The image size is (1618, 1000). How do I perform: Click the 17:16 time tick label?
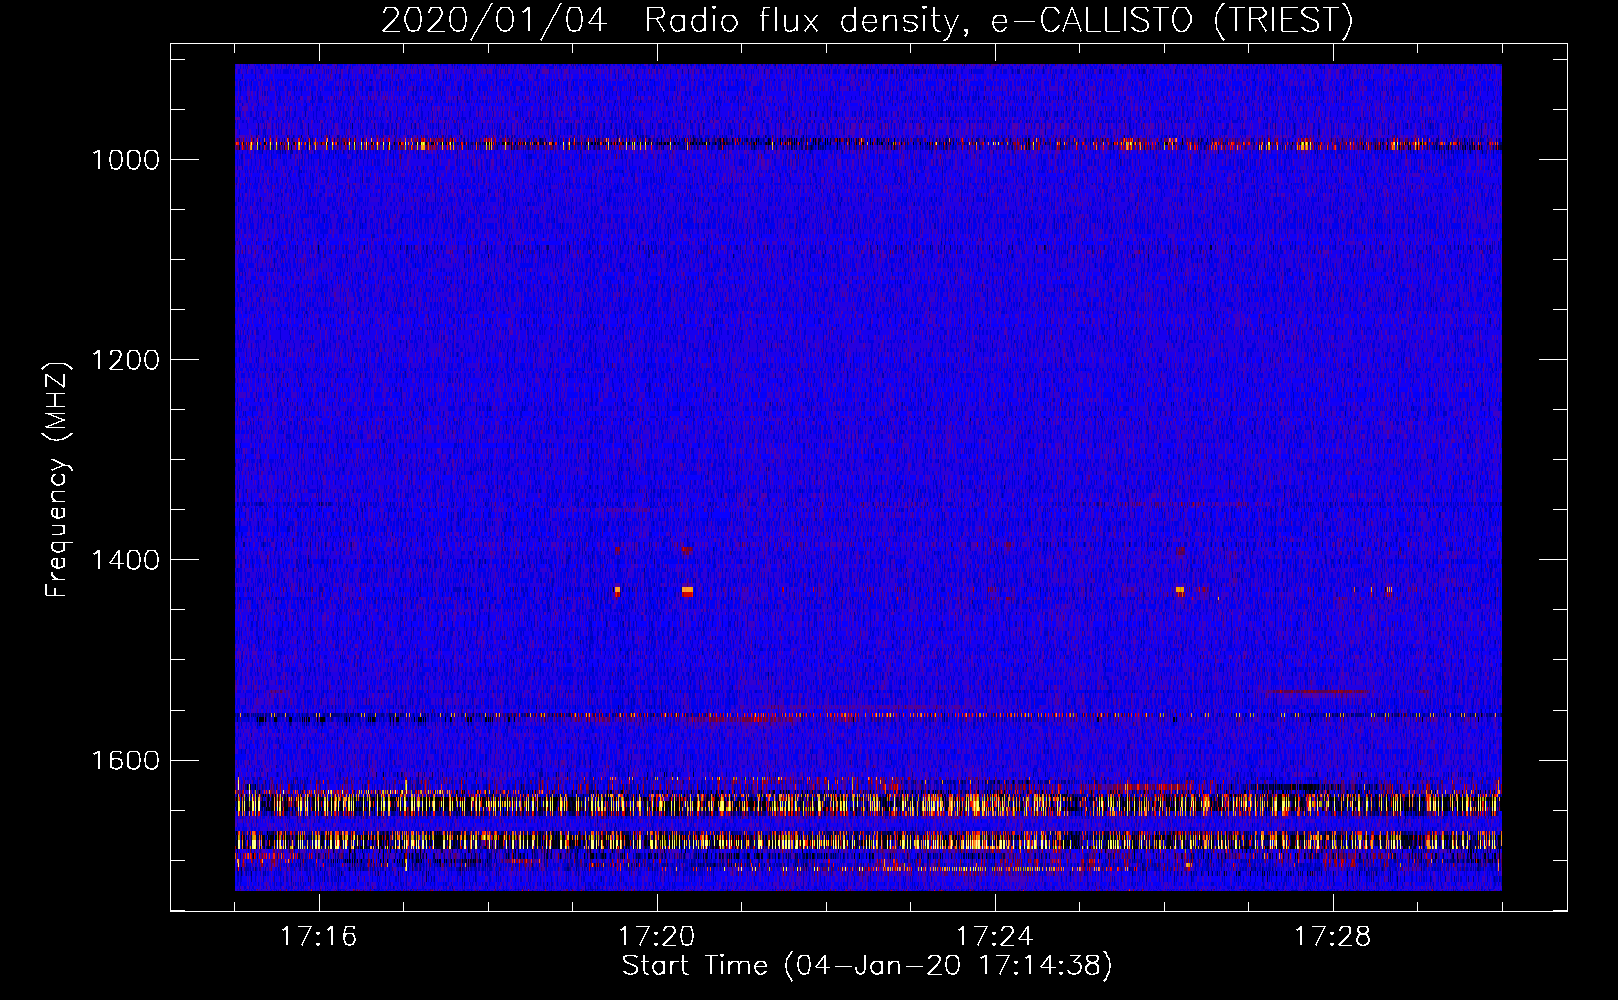pyautogui.click(x=318, y=937)
